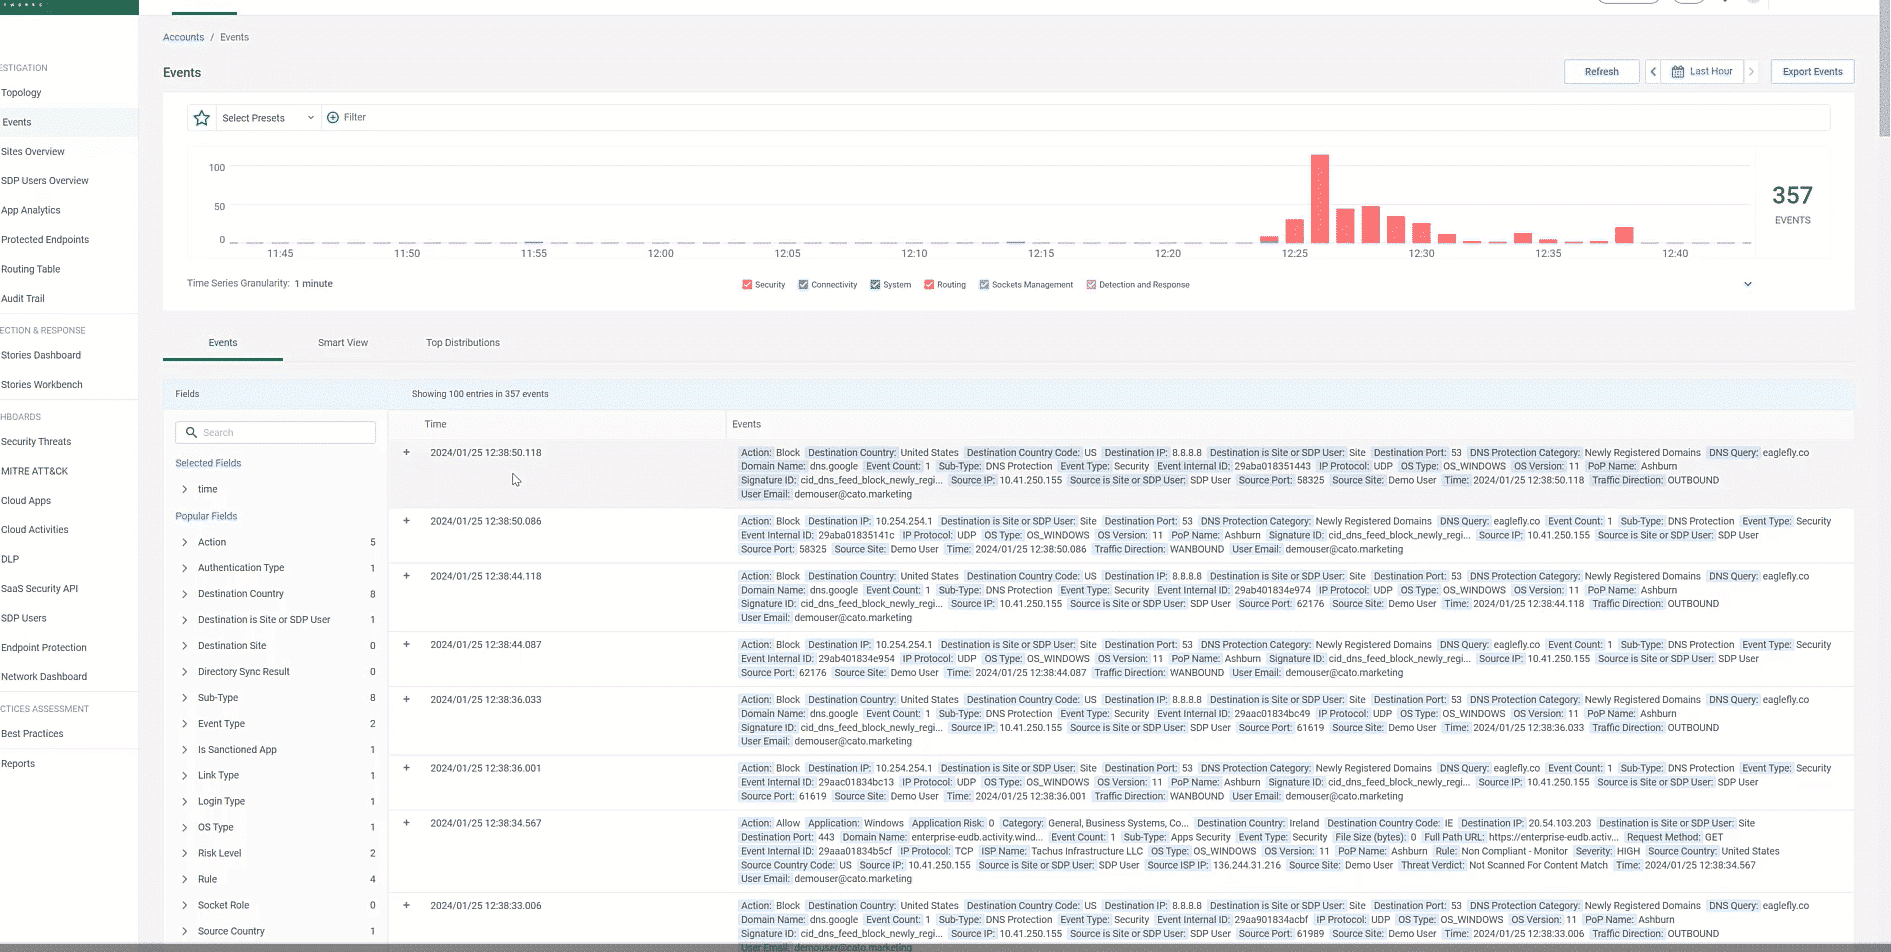
Task: Click inside the Fields search box
Action: 276,433
